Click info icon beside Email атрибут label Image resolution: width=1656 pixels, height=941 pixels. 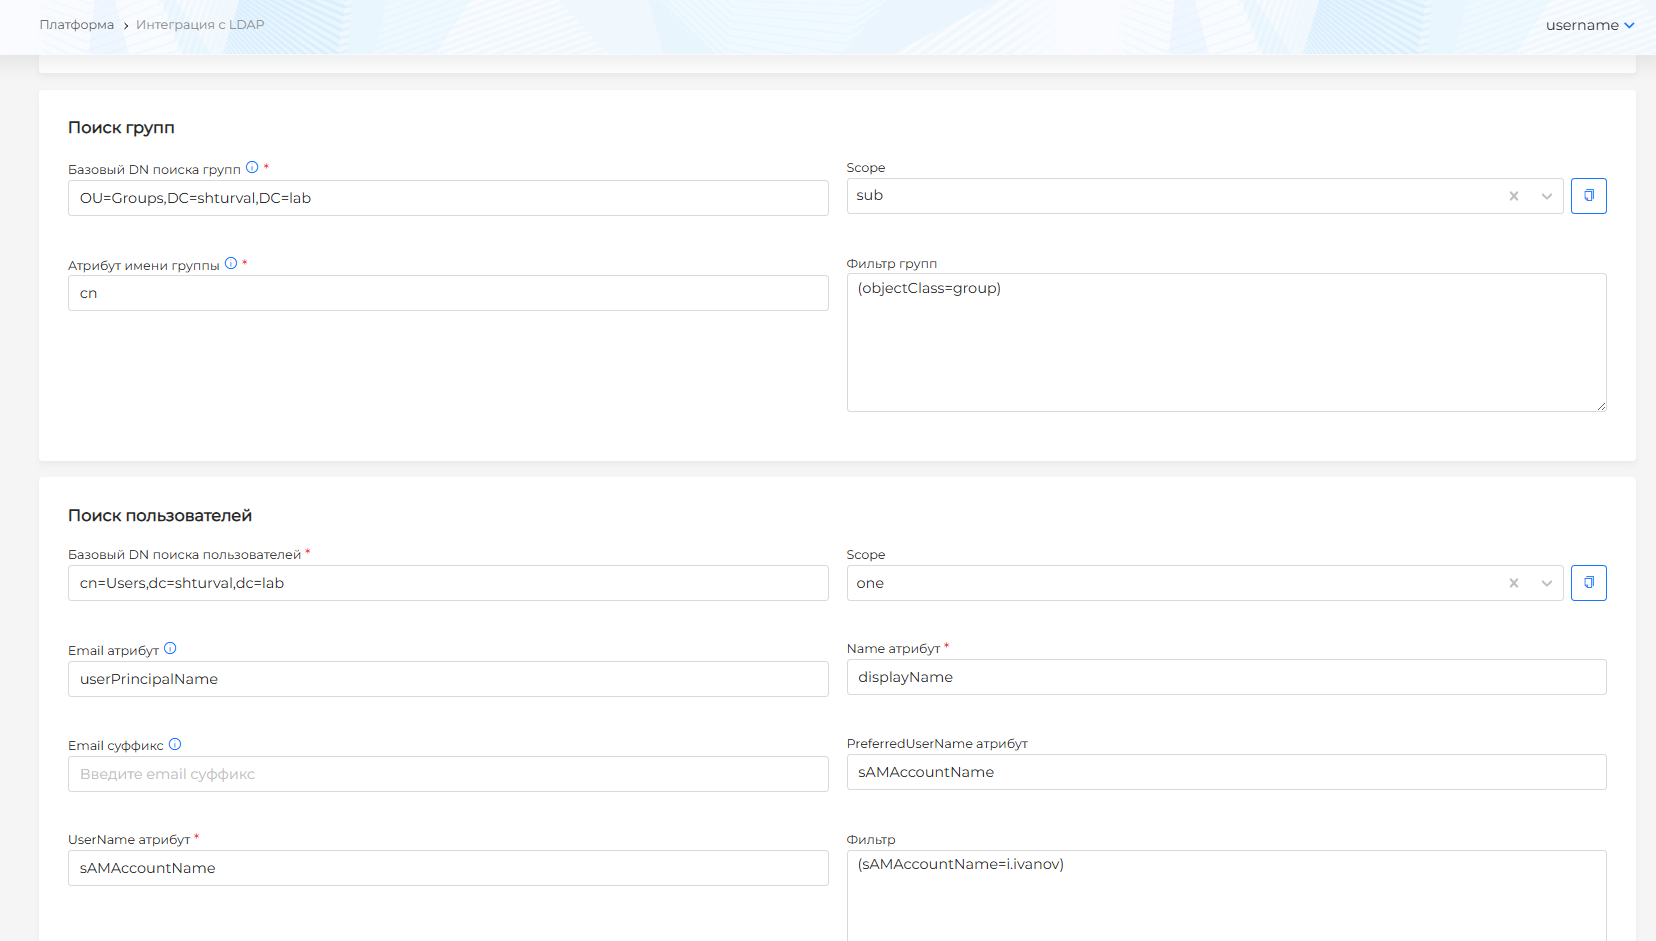(170, 649)
